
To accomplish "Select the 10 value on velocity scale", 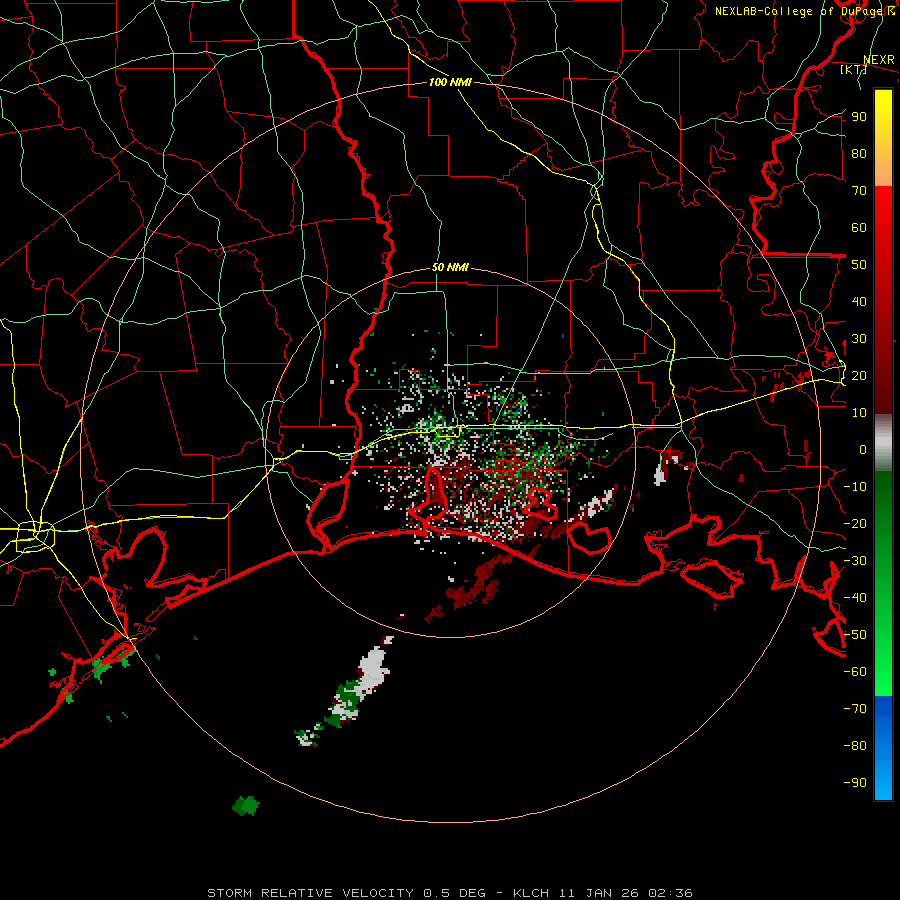I will [859, 413].
